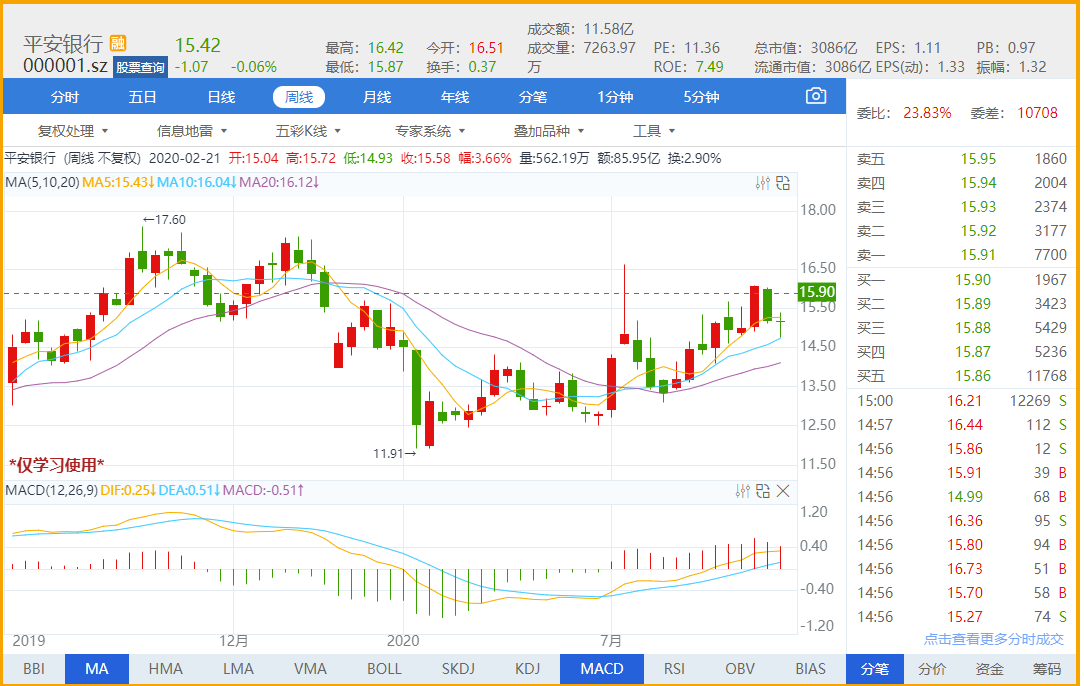
Task: Expand the 五彩K线 dropdown
Action: 308,131
